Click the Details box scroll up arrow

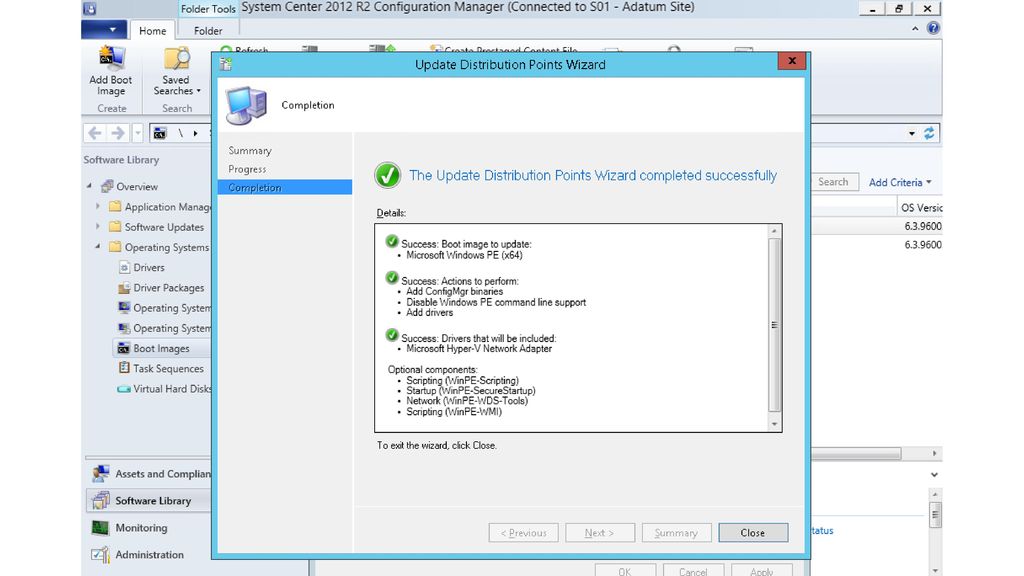775,231
